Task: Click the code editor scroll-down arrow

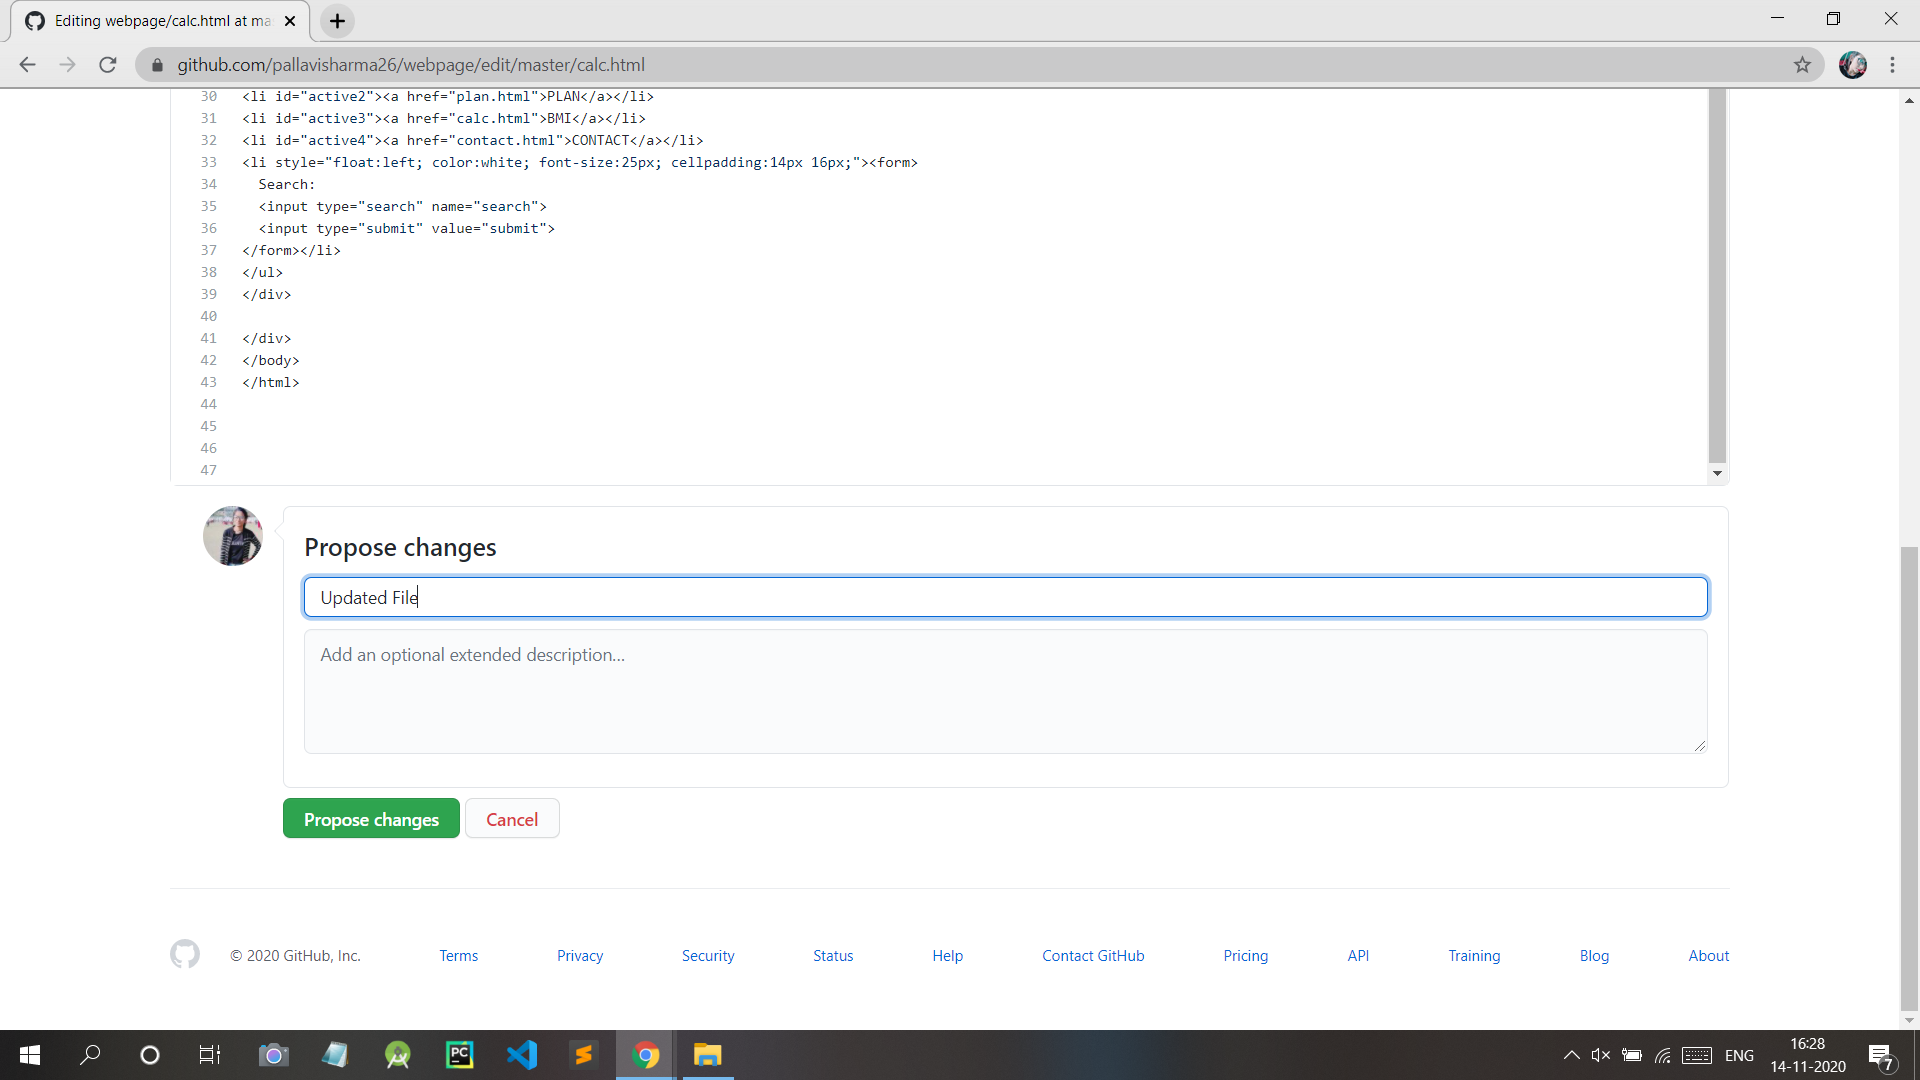Action: [1717, 473]
